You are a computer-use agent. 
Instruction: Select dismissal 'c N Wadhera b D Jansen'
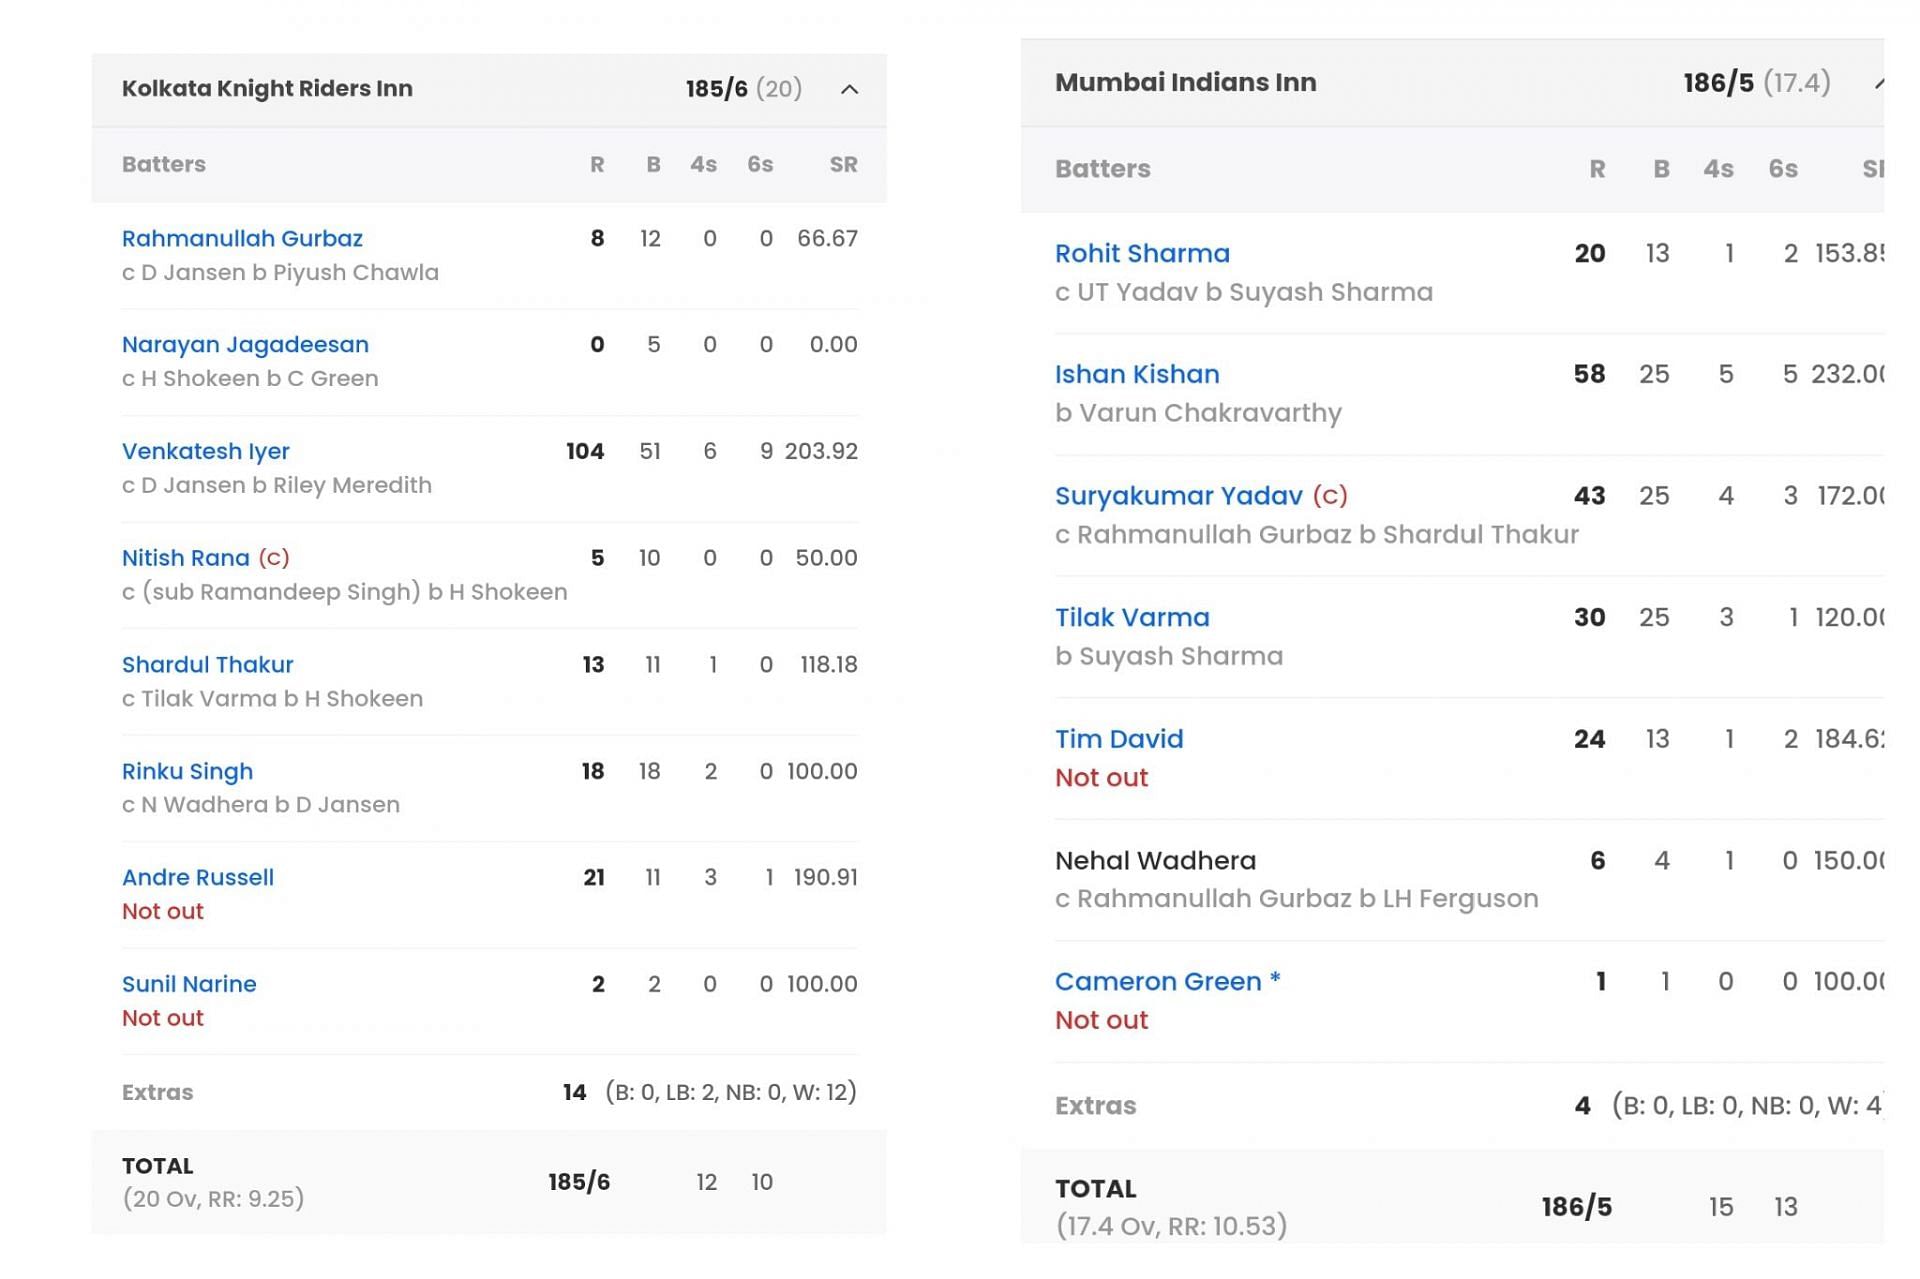click(x=260, y=804)
